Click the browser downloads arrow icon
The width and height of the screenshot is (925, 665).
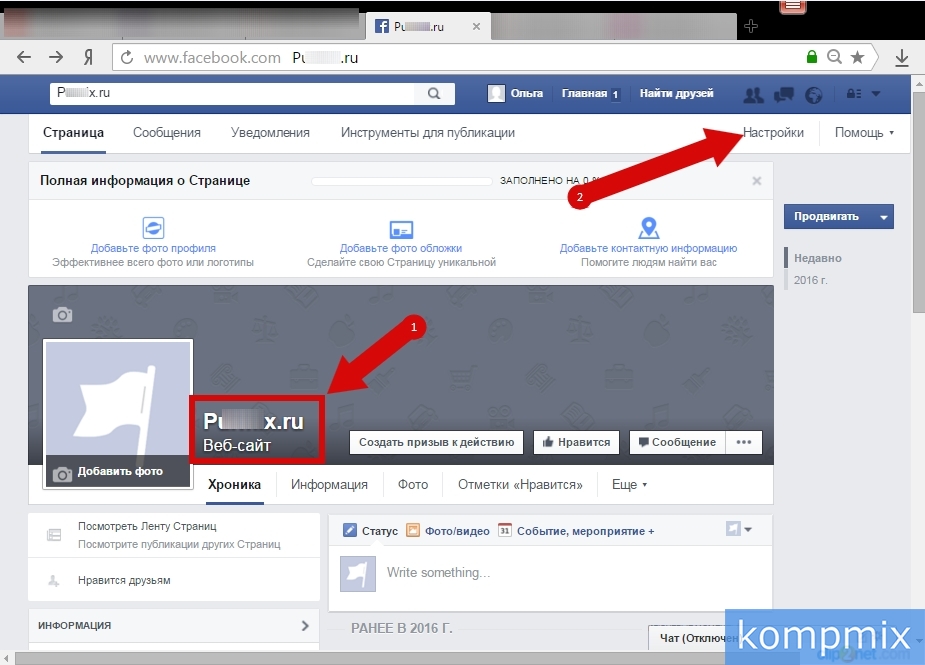coord(901,58)
